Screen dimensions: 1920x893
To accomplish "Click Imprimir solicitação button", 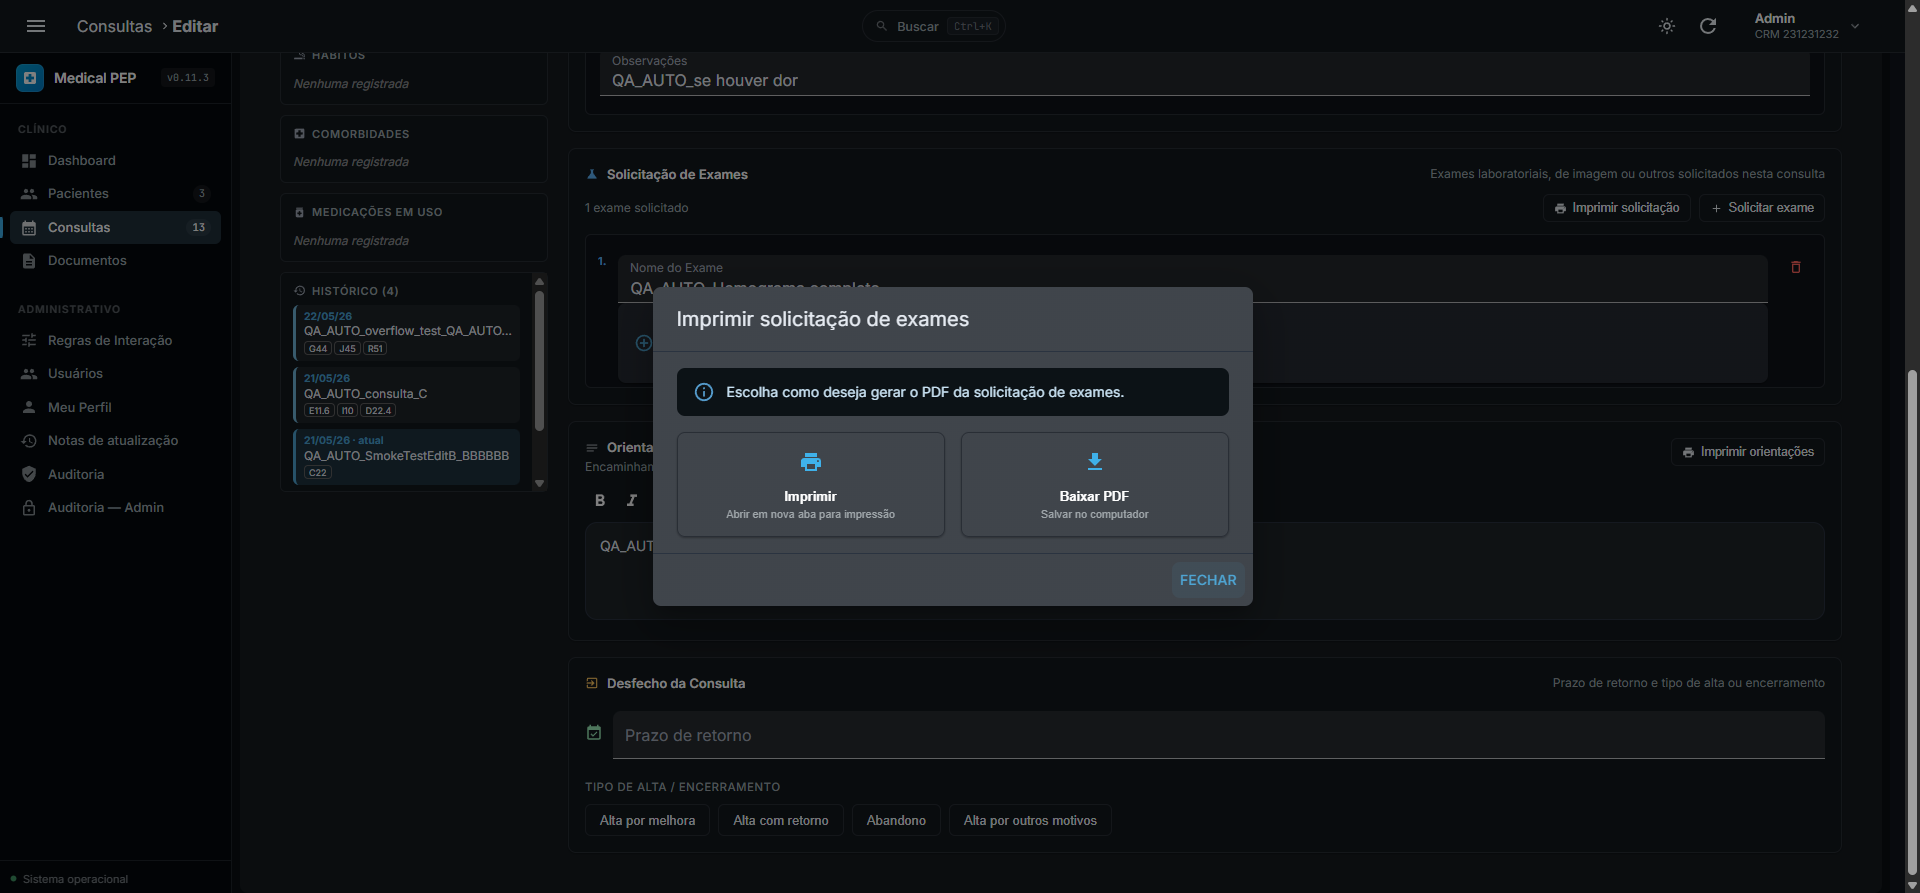I will [x=1617, y=208].
